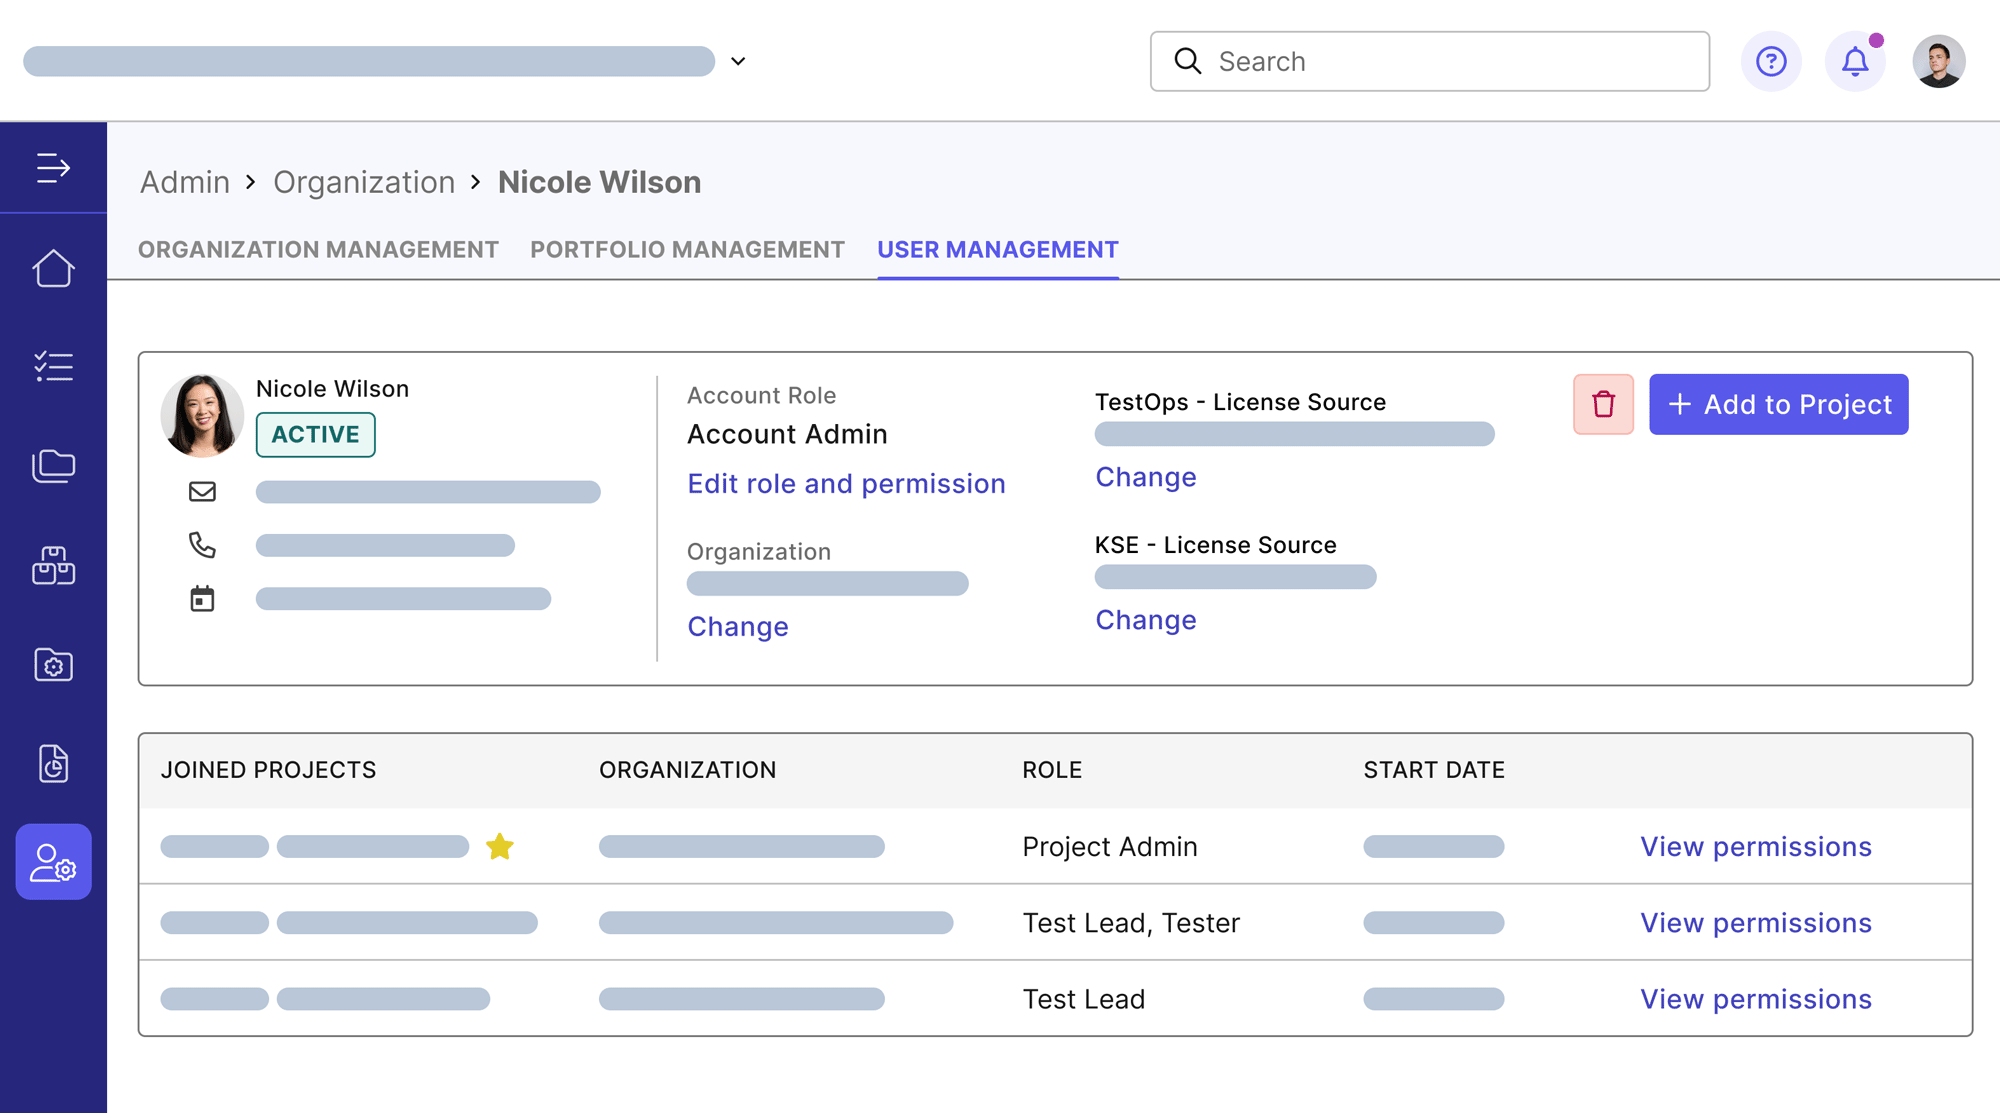
Task: Open the user settings sidebar icon
Action: tap(53, 862)
